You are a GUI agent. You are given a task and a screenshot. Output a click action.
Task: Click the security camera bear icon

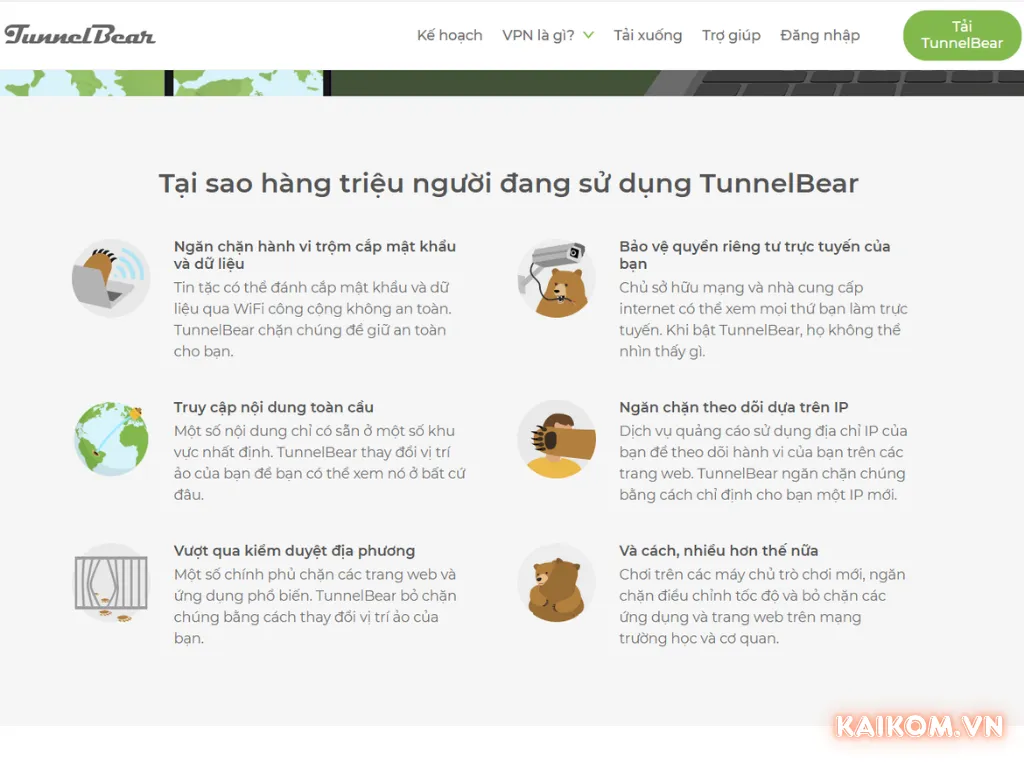556,278
